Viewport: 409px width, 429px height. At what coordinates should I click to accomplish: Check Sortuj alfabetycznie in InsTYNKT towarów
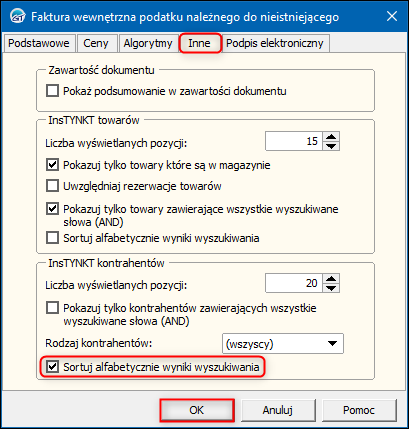coord(52,238)
